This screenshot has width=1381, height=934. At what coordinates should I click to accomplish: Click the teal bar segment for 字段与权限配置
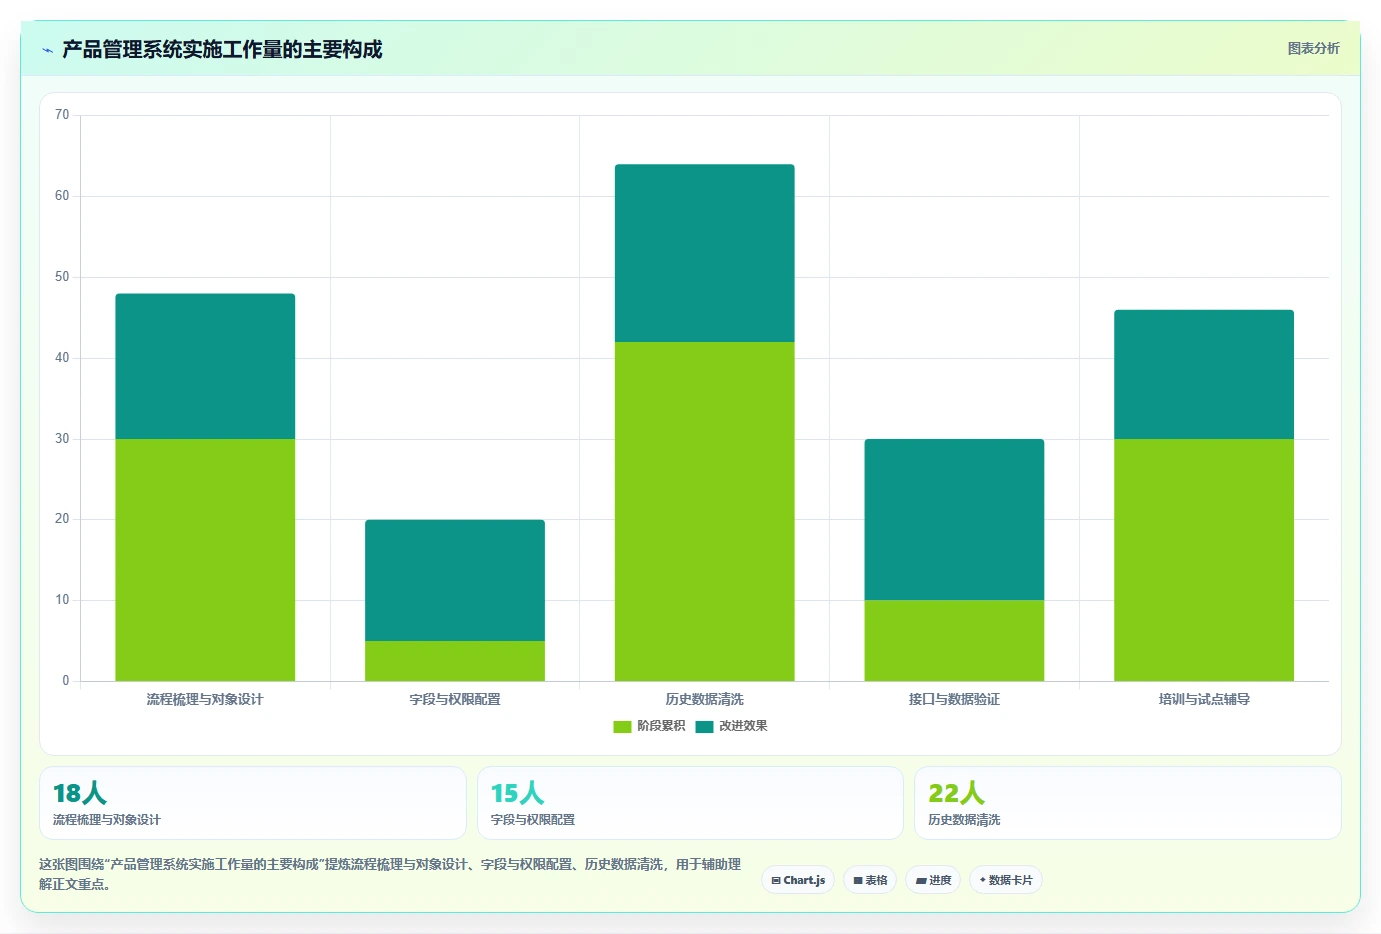click(455, 580)
